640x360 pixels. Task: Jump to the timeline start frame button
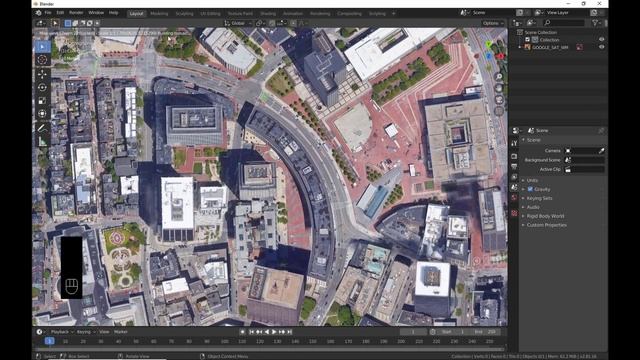[x=251, y=332]
